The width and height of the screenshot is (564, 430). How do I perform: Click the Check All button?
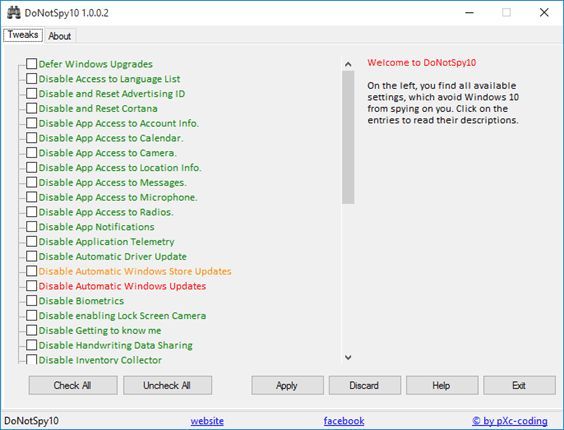coord(73,385)
